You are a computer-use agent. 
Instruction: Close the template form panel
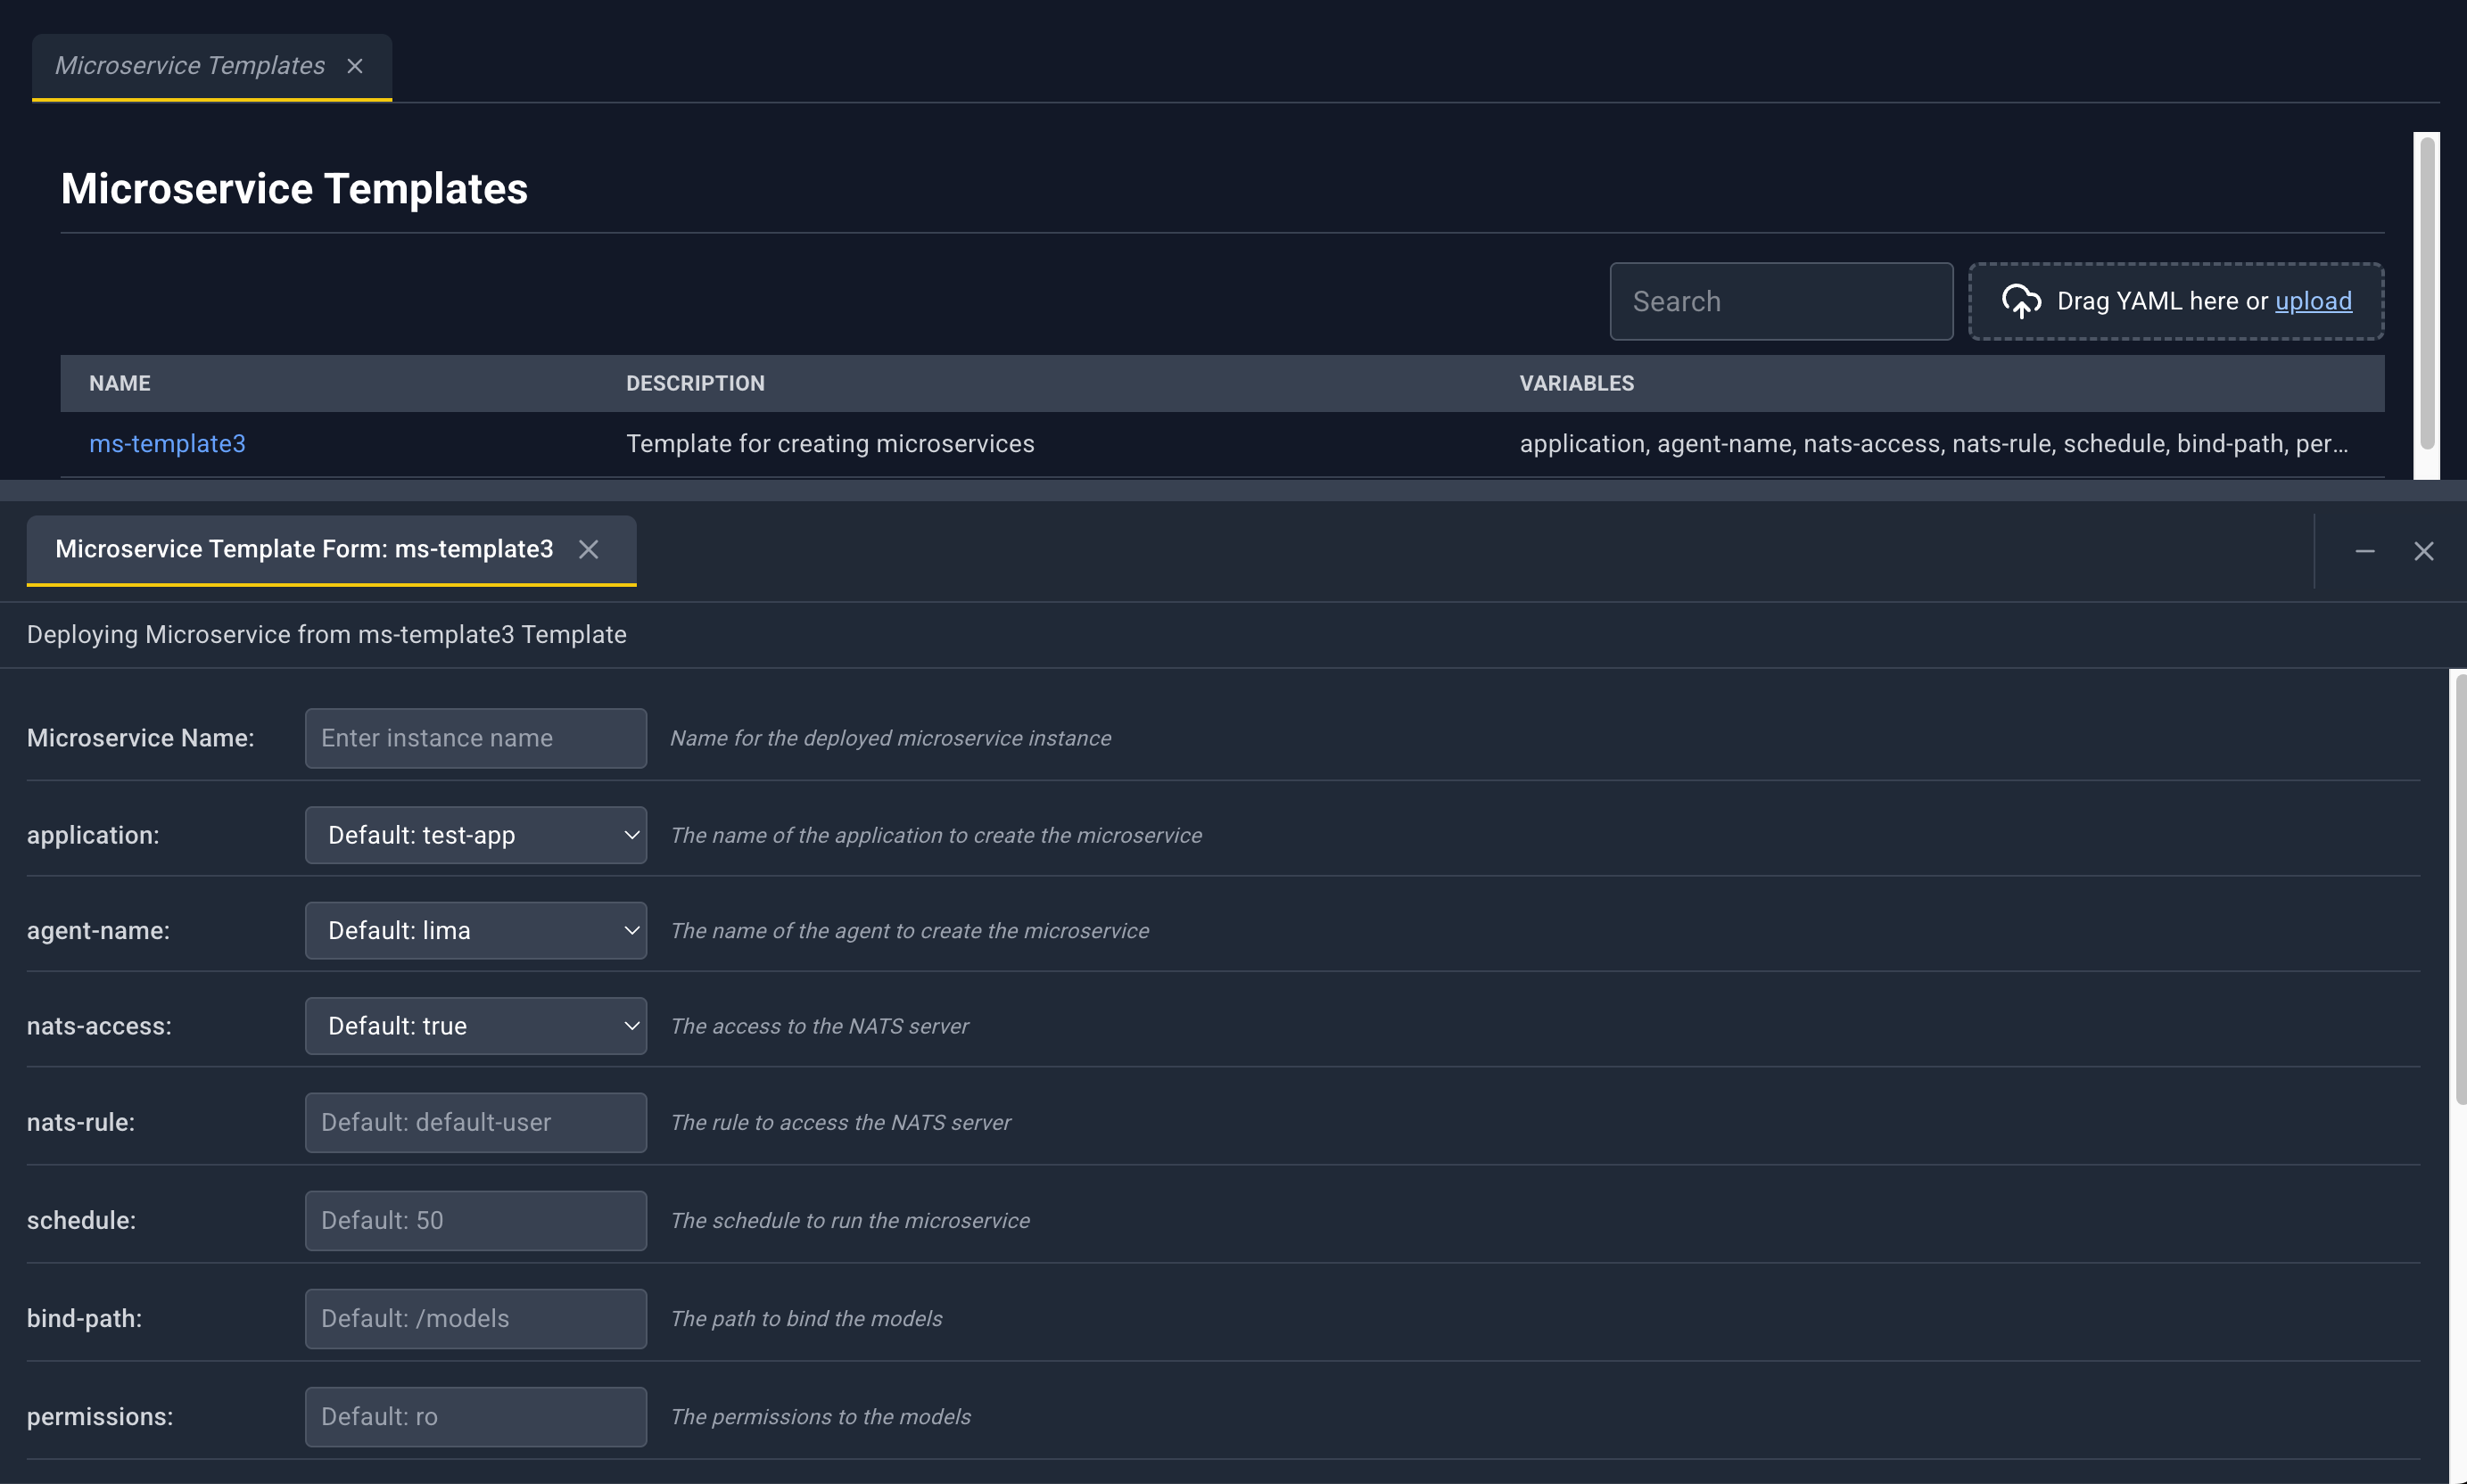pyautogui.click(x=2424, y=551)
